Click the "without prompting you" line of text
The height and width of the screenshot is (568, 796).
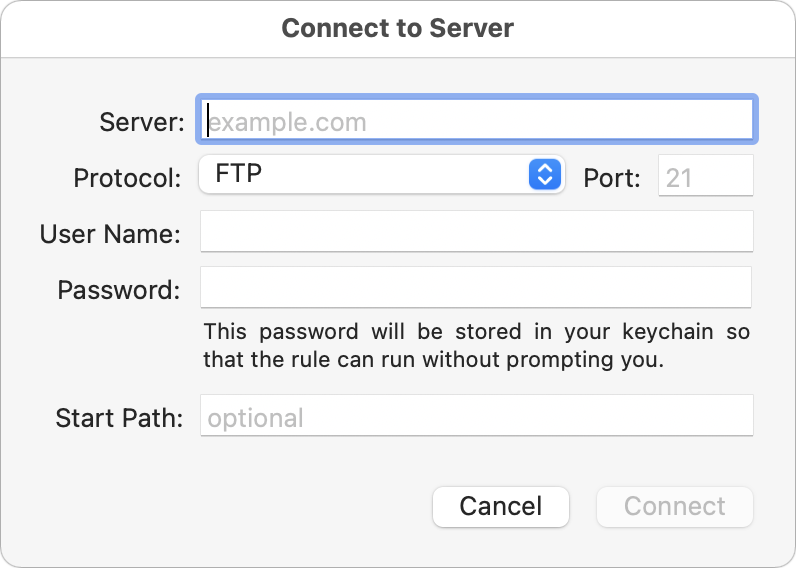[543, 360]
